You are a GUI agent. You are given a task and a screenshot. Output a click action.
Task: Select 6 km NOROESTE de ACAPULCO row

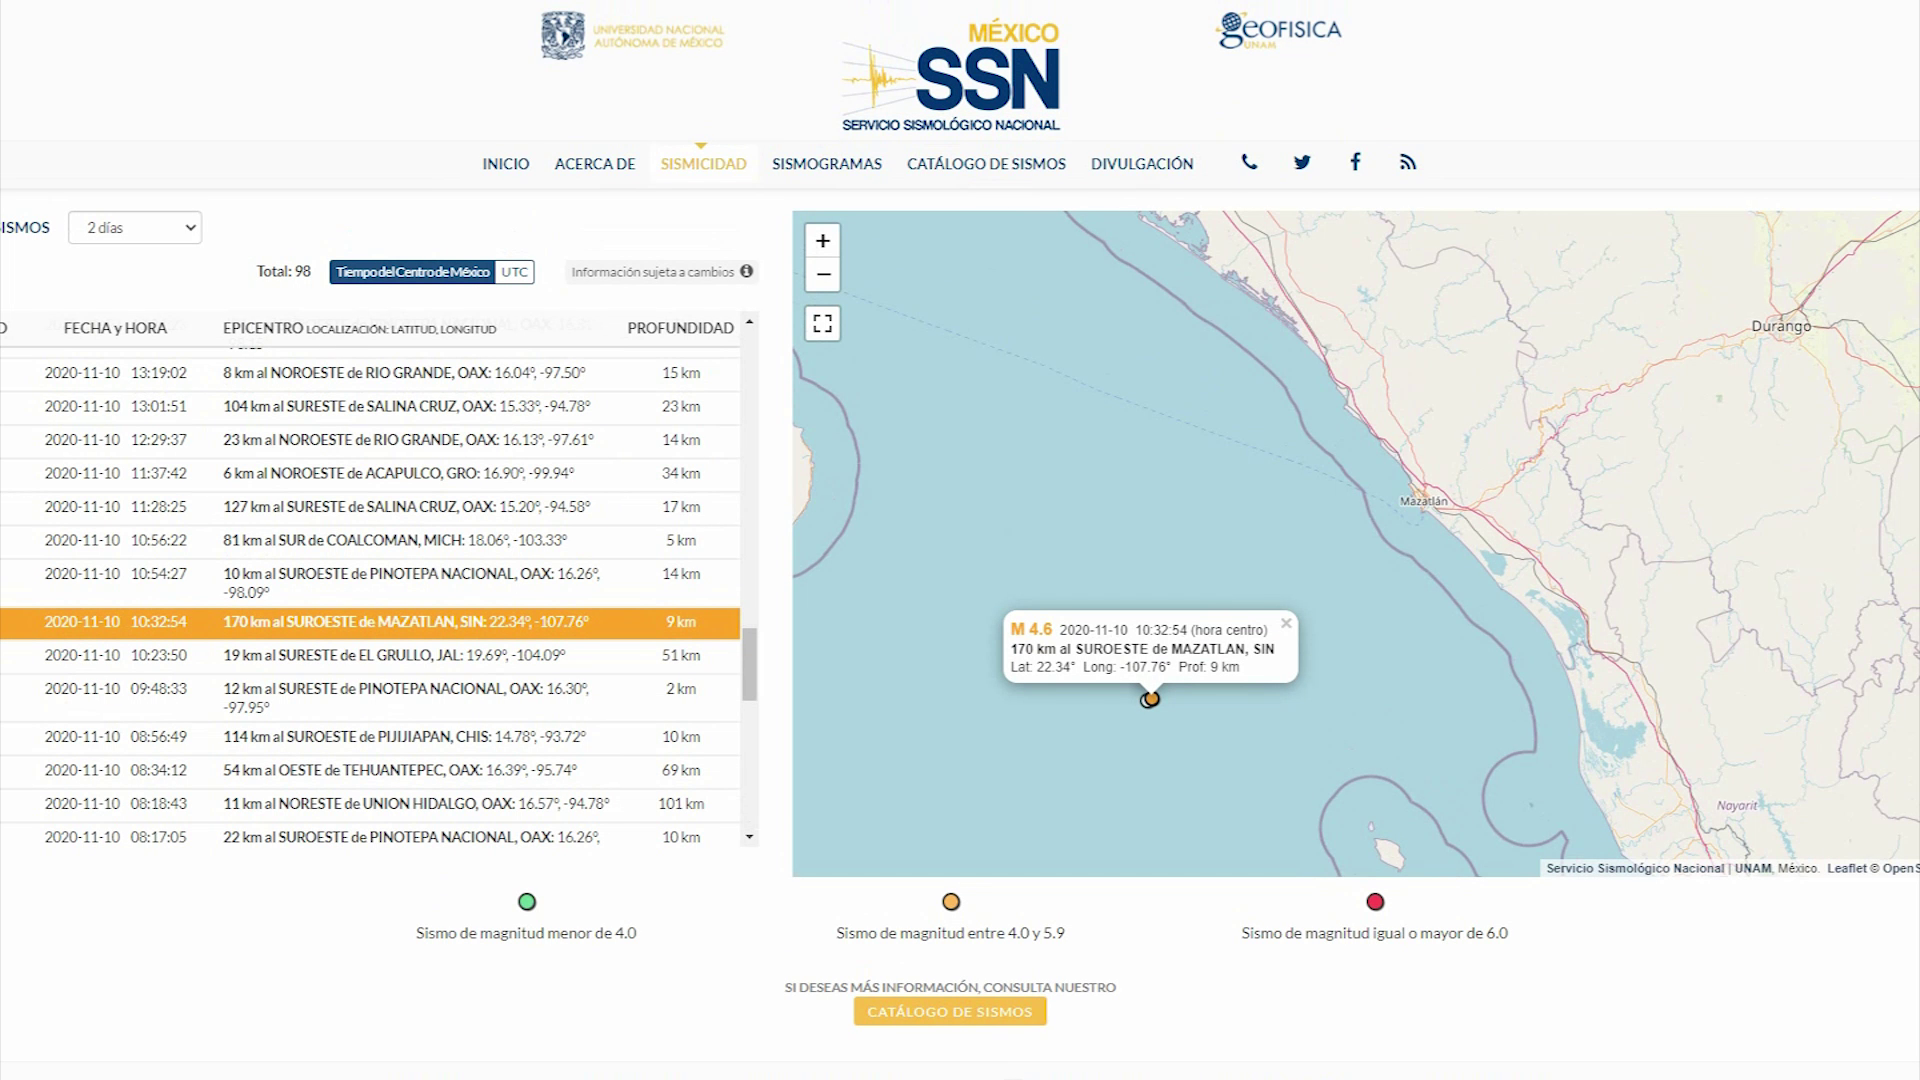[x=370, y=474]
